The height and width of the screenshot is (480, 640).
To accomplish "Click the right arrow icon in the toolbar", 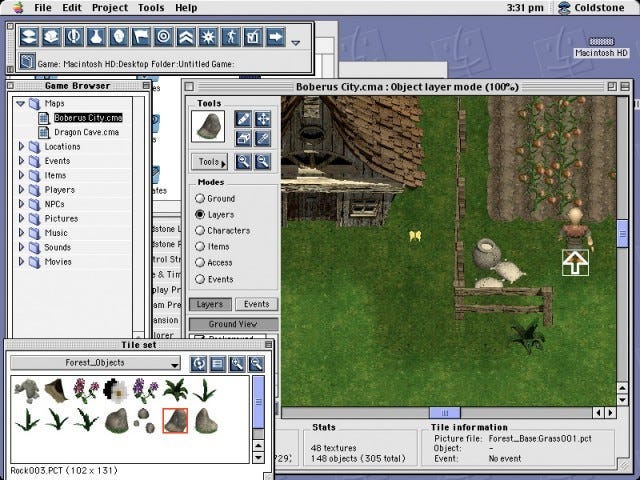I will 276,37.
